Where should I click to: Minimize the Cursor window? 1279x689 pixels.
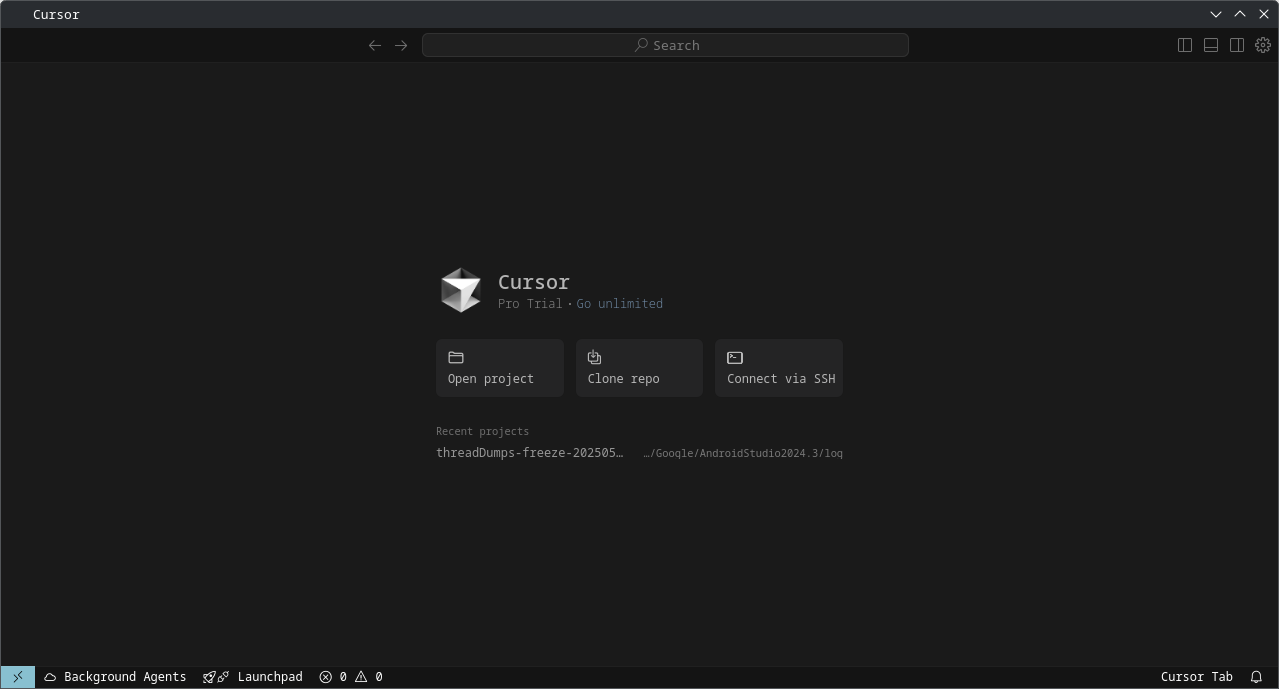point(1216,14)
